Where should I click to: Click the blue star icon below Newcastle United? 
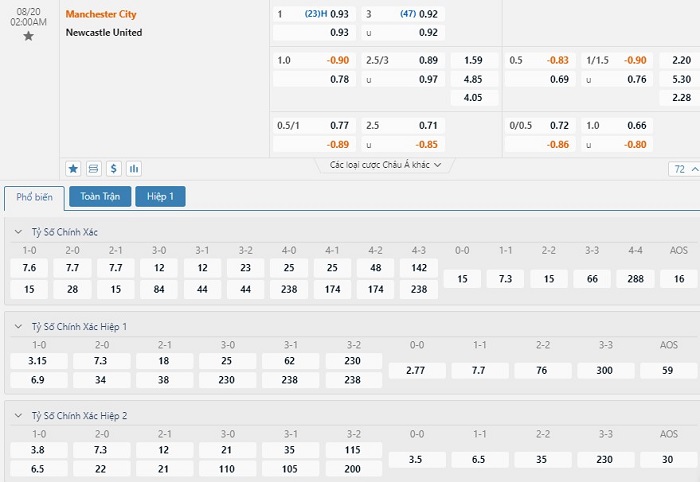73,169
